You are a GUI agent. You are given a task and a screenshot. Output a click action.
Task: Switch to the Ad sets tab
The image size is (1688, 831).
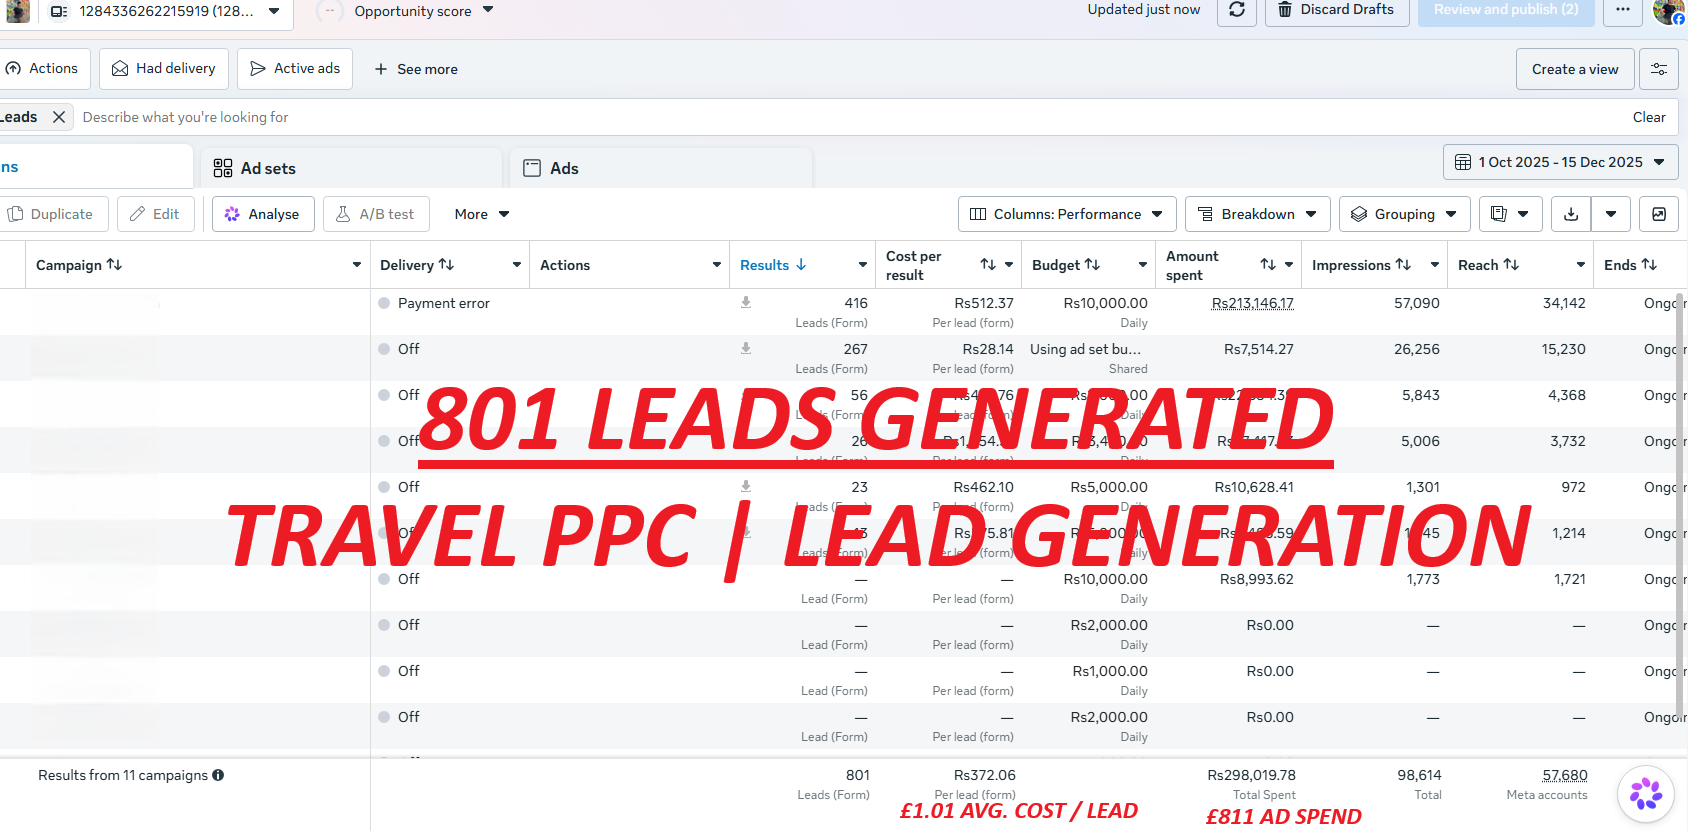pyautogui.click(x=351, y=168)
